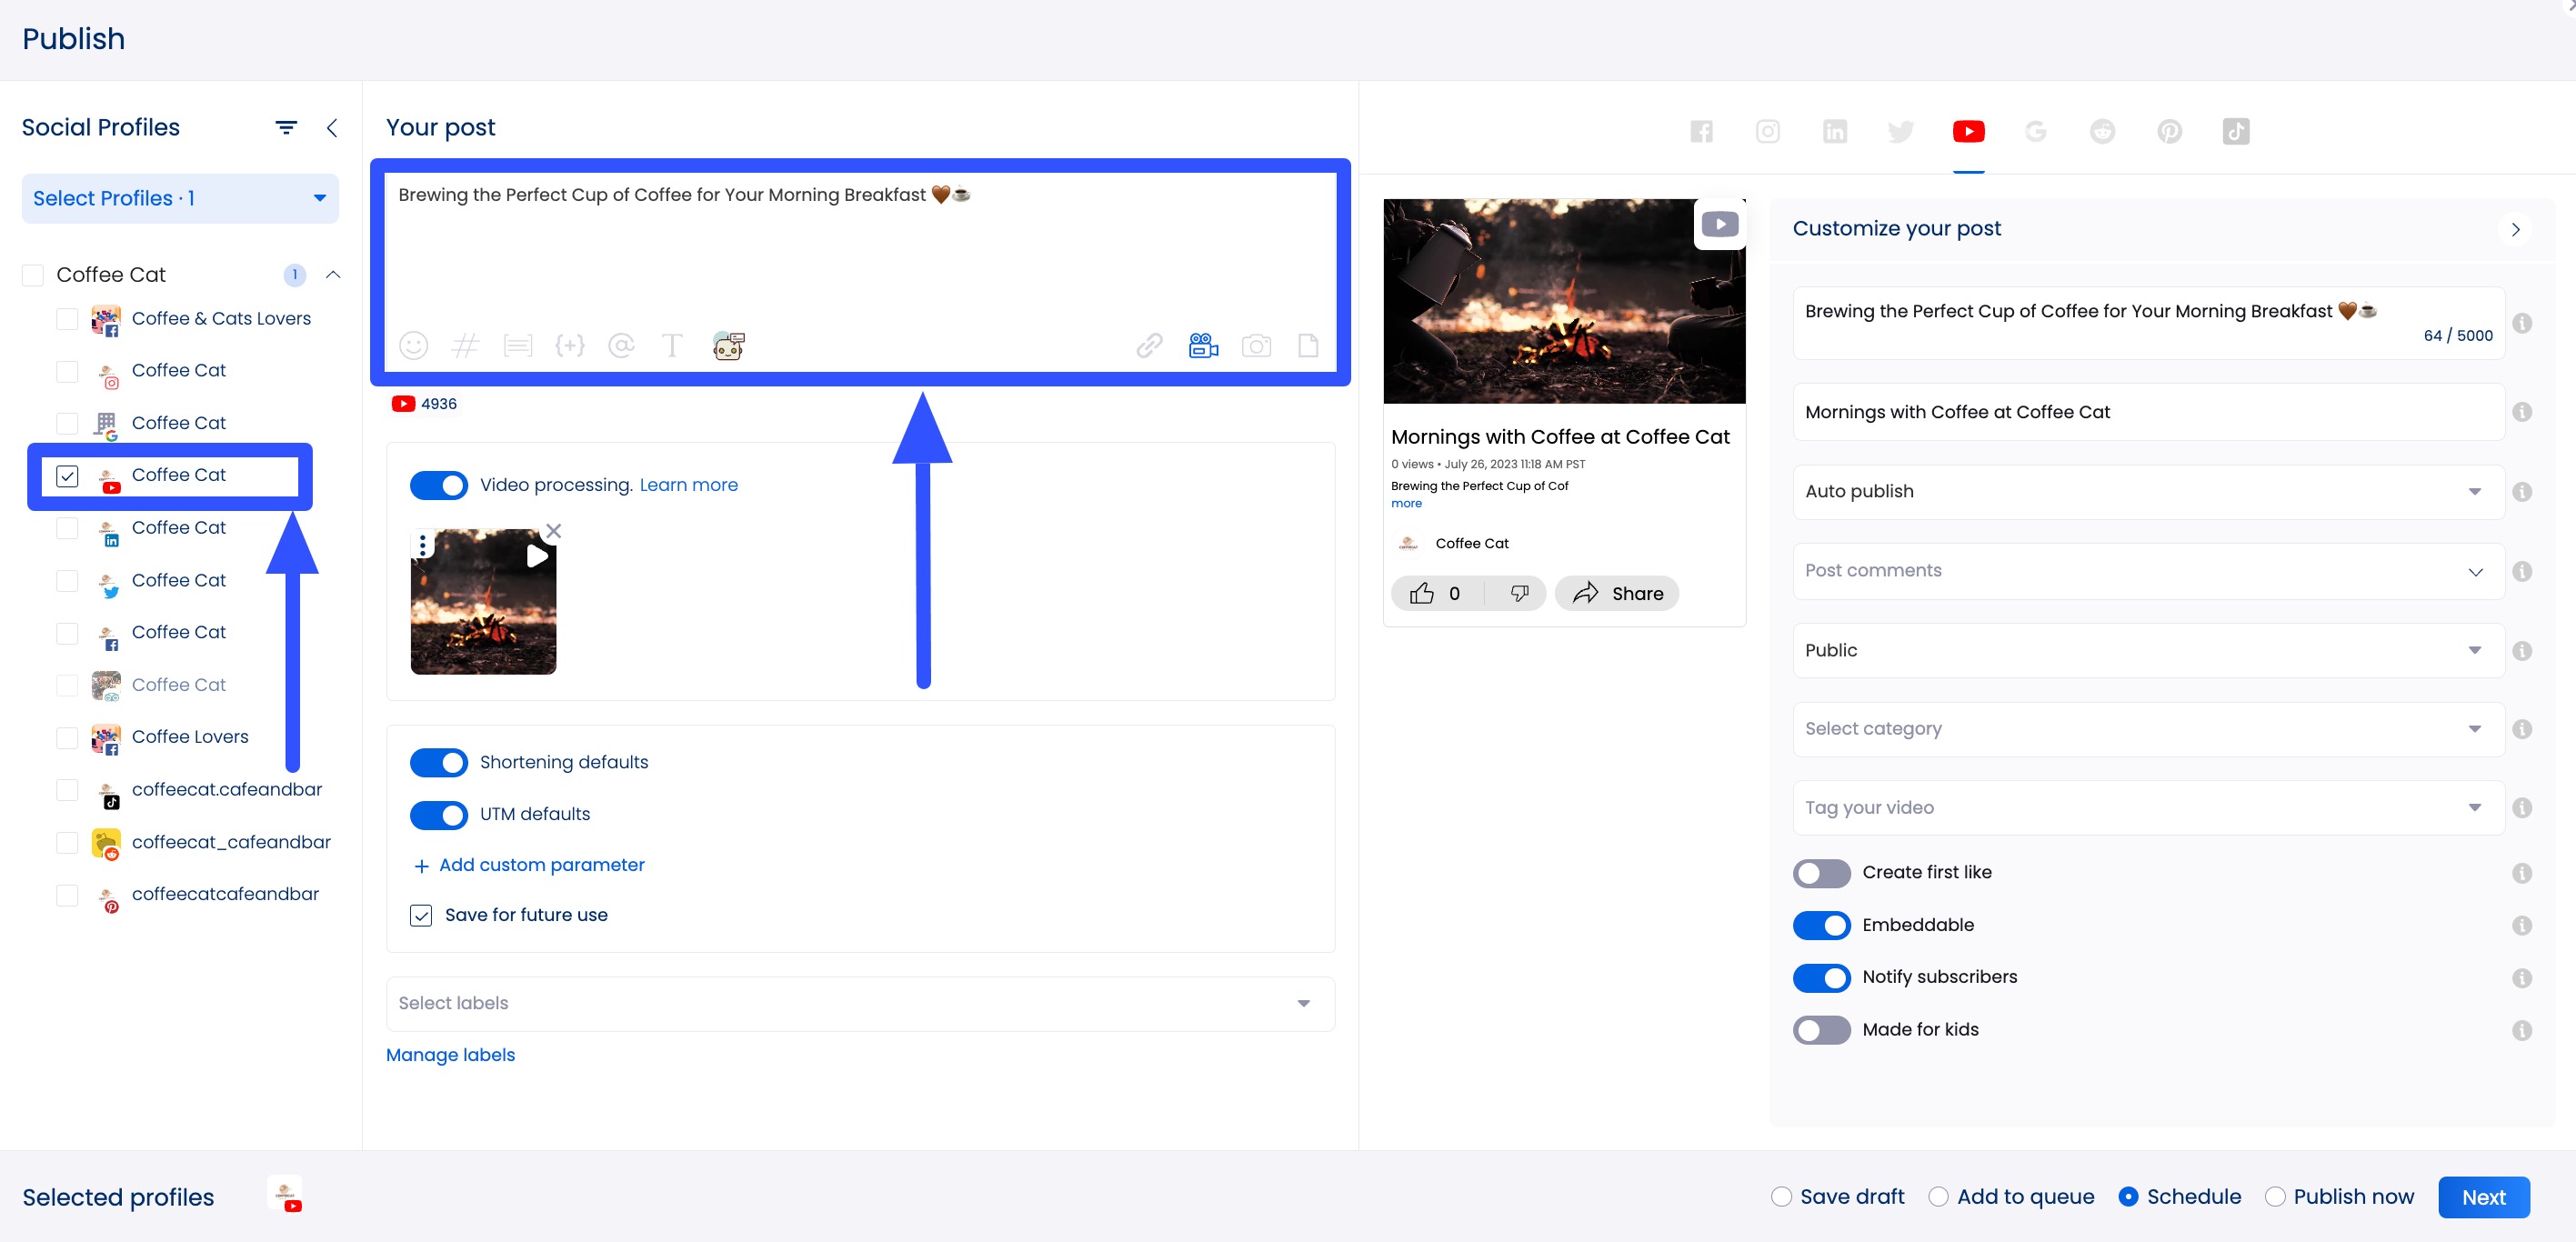Image resolution: width=2576 pixels, height=1242 pixels.
Task: Click the filter icon beside Social Profiles
Action: click(x=286, y=128)
